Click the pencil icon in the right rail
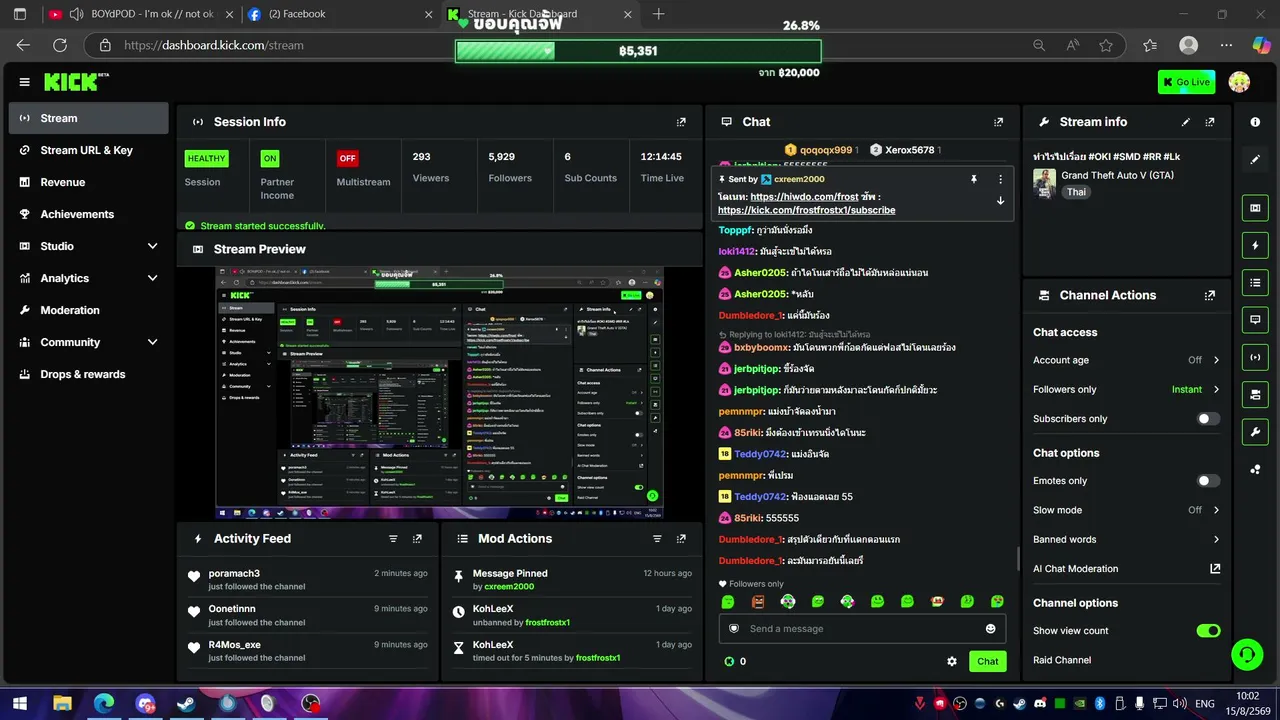The image size is (1280, 720). coord(1255,159)
